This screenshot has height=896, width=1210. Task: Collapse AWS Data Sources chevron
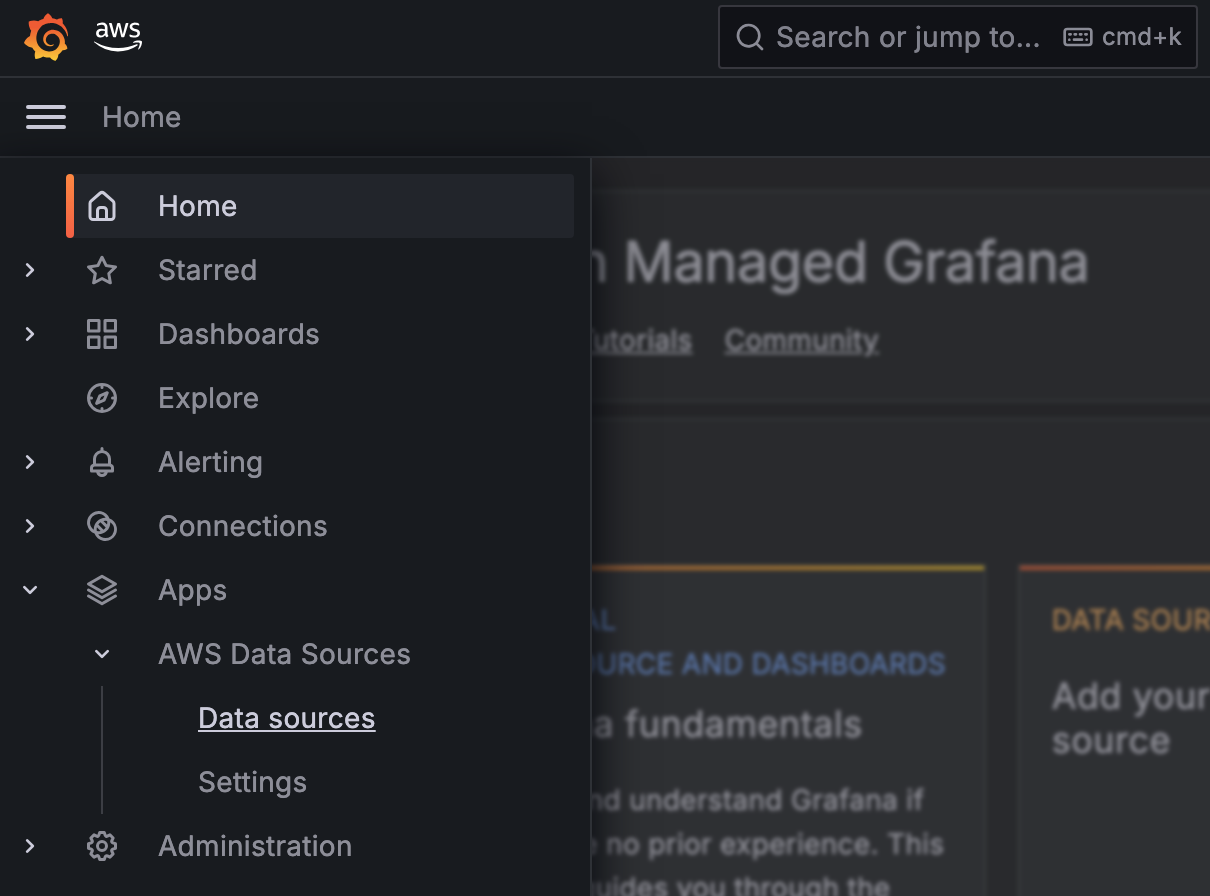pyautogui.click(x=102, y=654)
